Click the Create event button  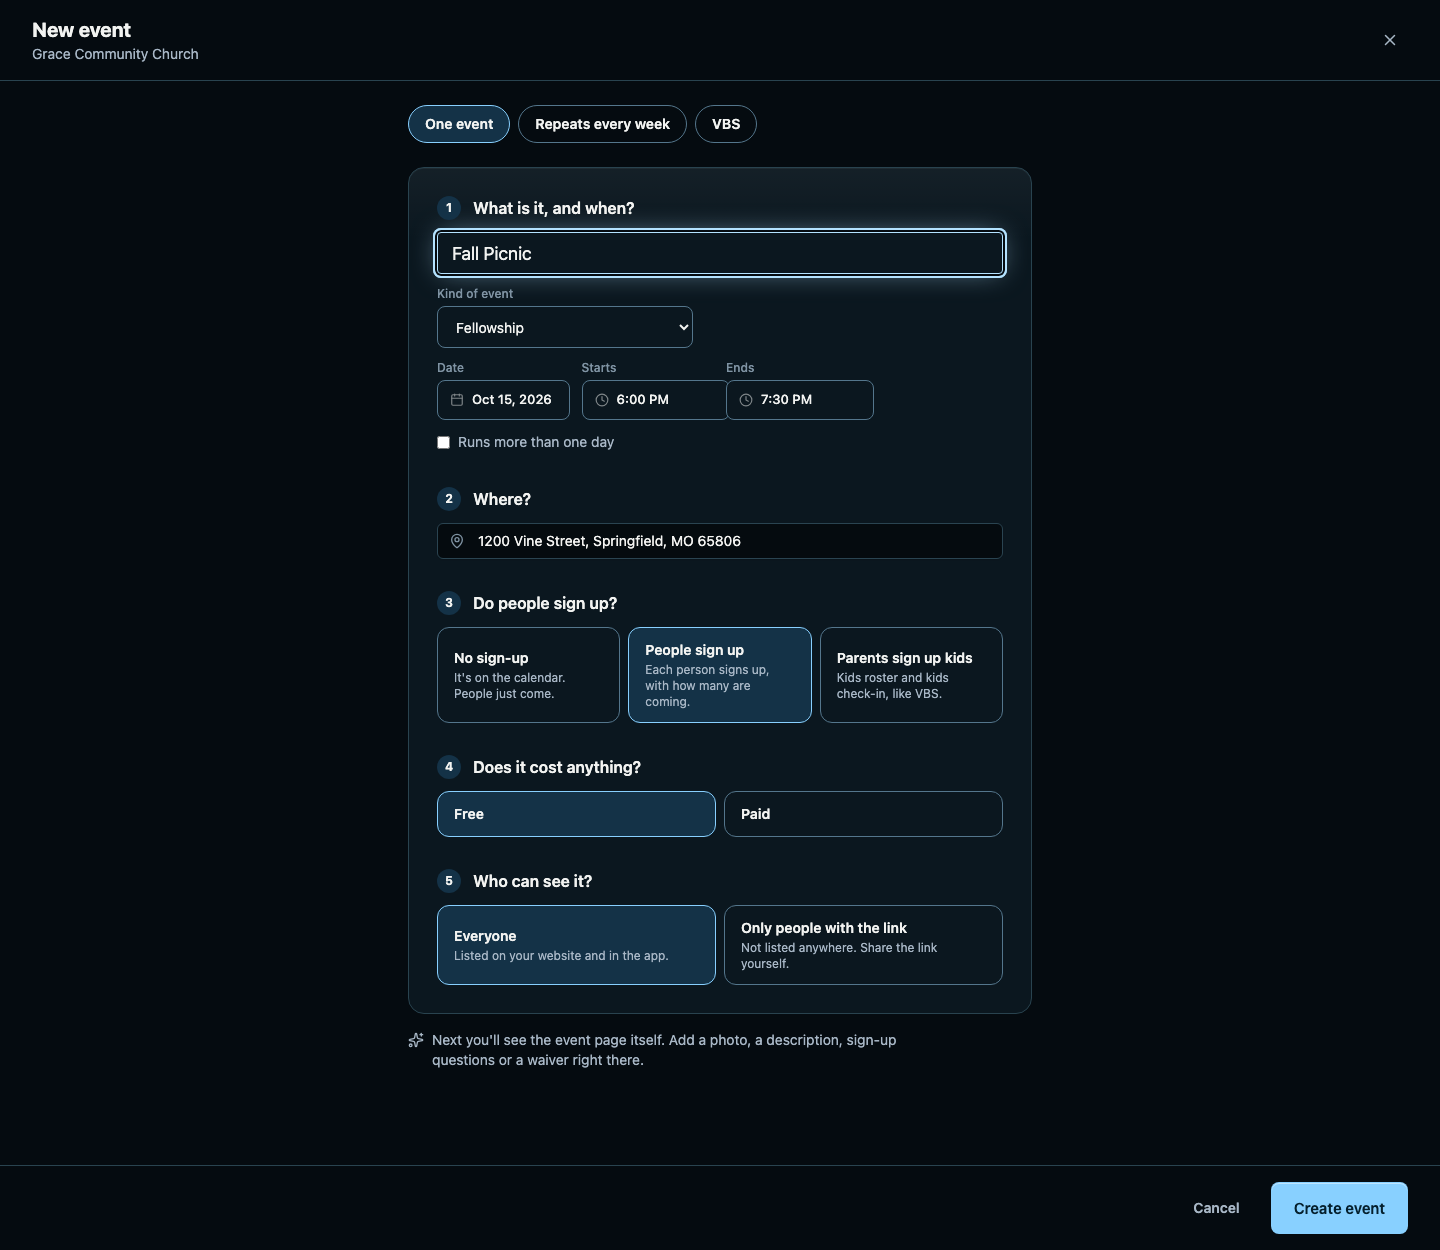pos(1339,1208)
